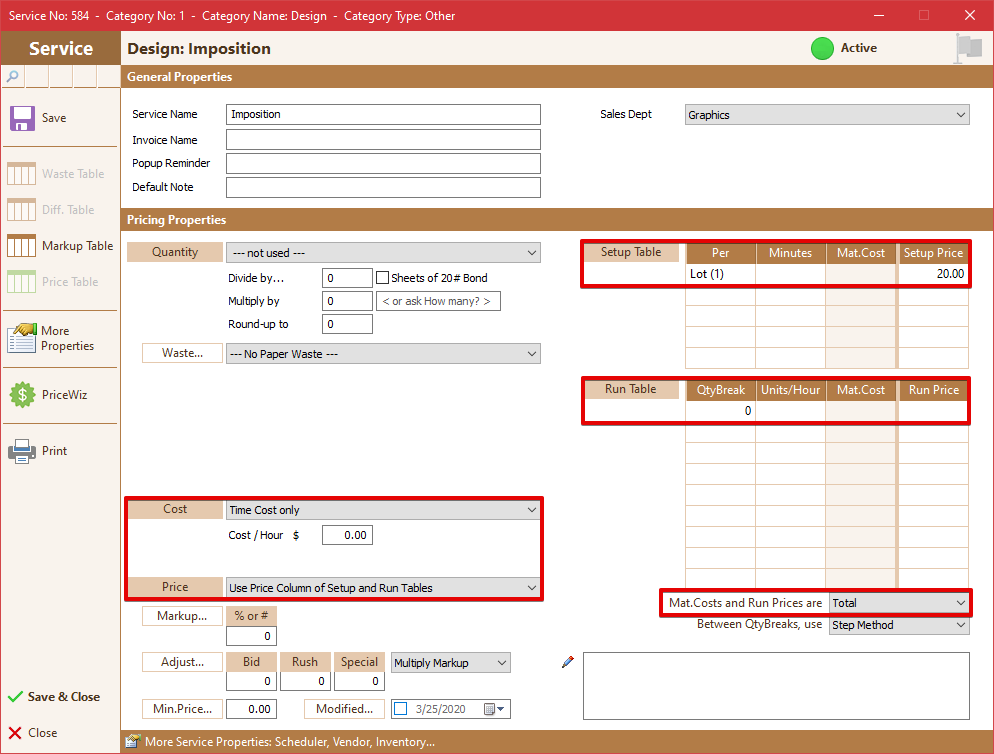Viewport: 994px width, 754px height.
Task: Click the Service Name field
Action: pyautogui.click(x=383, y=115)
